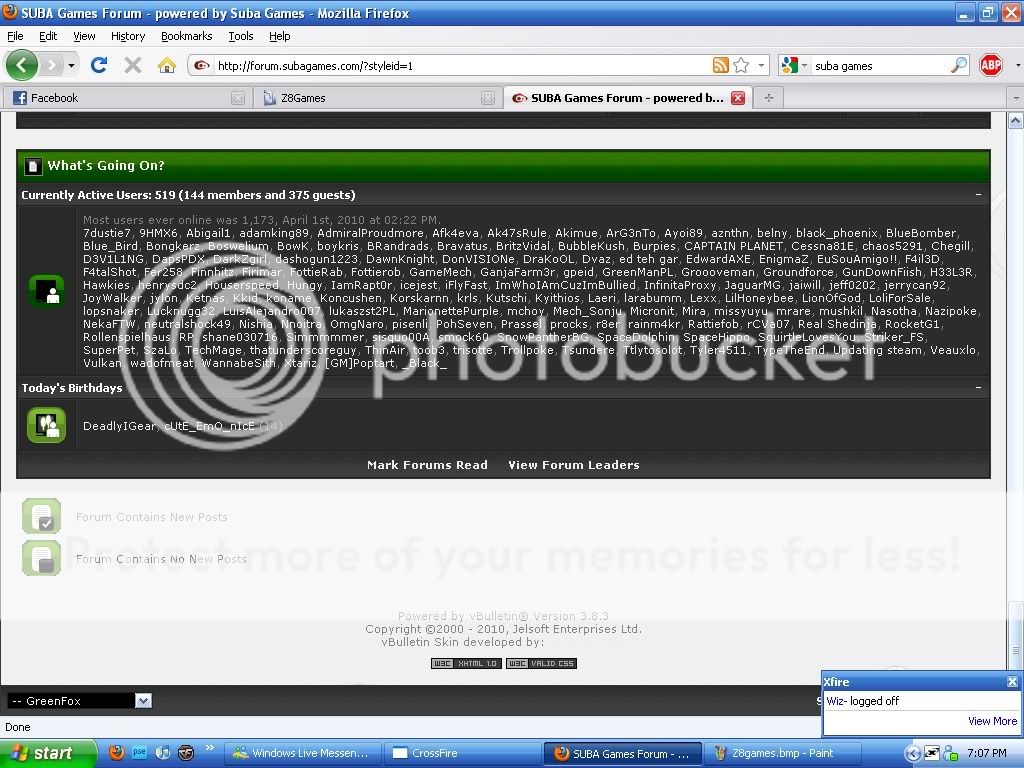Screen dimensions: 1024x768
Task: Bookmark this page with the star icon
Action: click(x=741, y=65)
